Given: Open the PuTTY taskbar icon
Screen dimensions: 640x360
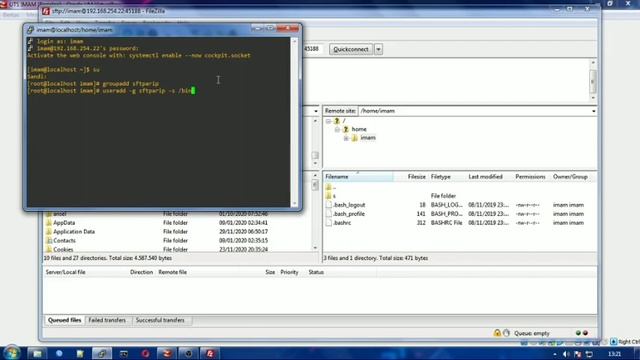Looking at the screenshot, I should pos(101,353).
